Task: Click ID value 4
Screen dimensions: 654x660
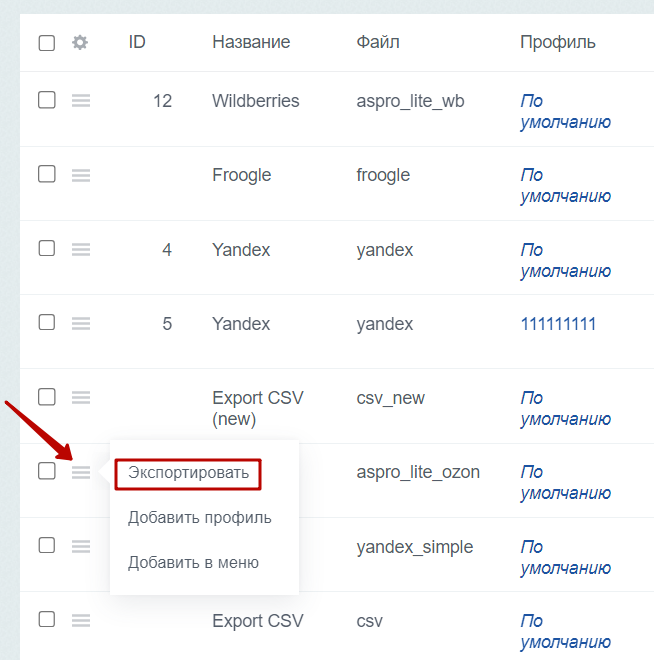Action: pyautogui.click(x=167, y=250)
